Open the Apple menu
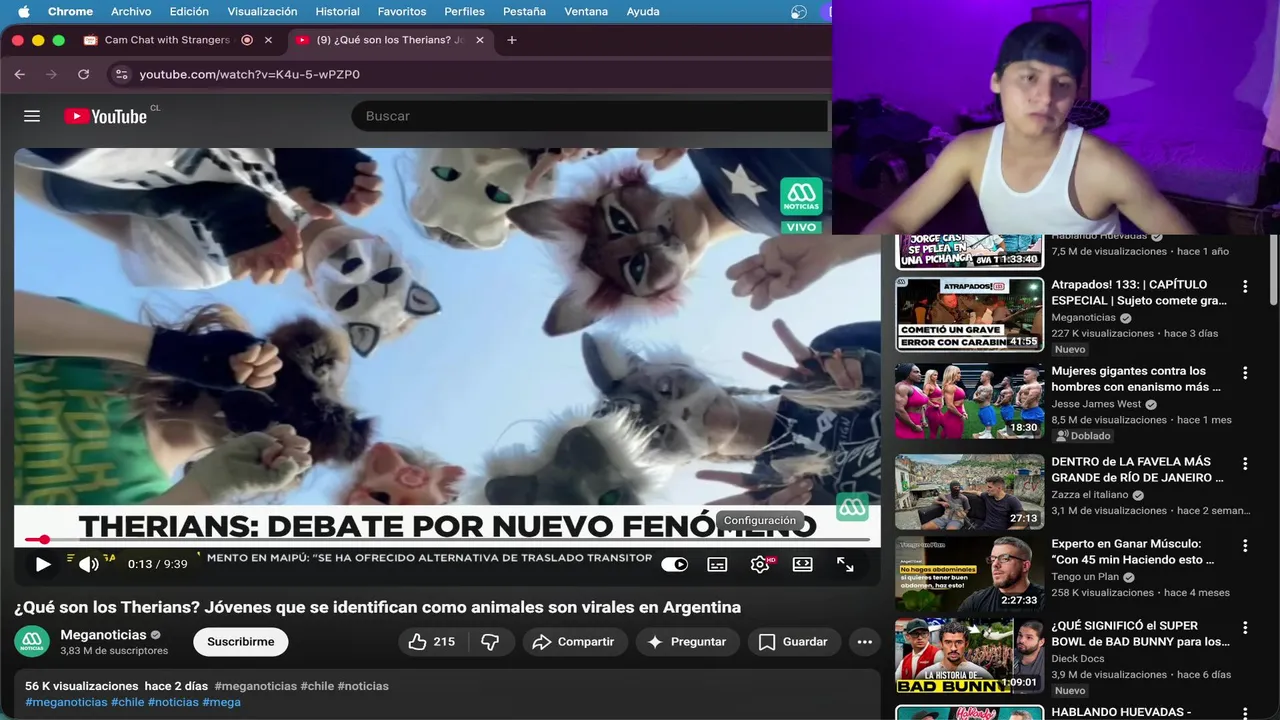Screen dimensions: 1280x720 24,11
